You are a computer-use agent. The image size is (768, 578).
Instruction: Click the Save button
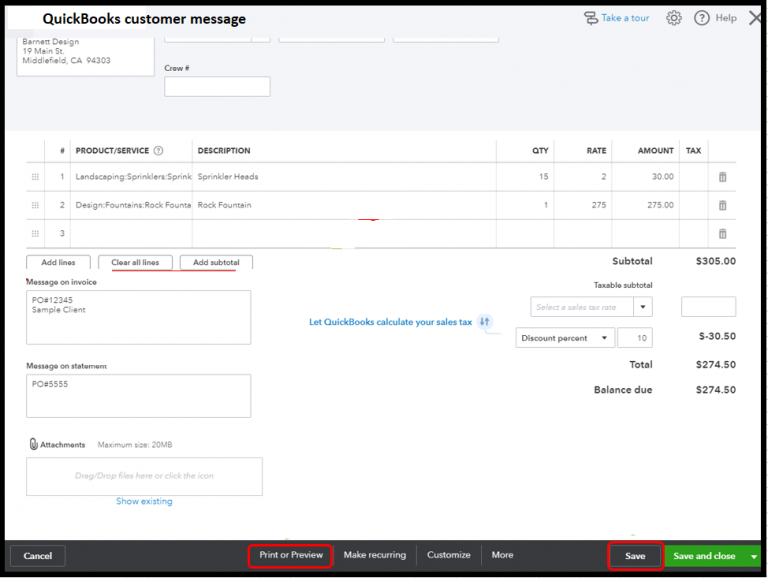[635, 556]
